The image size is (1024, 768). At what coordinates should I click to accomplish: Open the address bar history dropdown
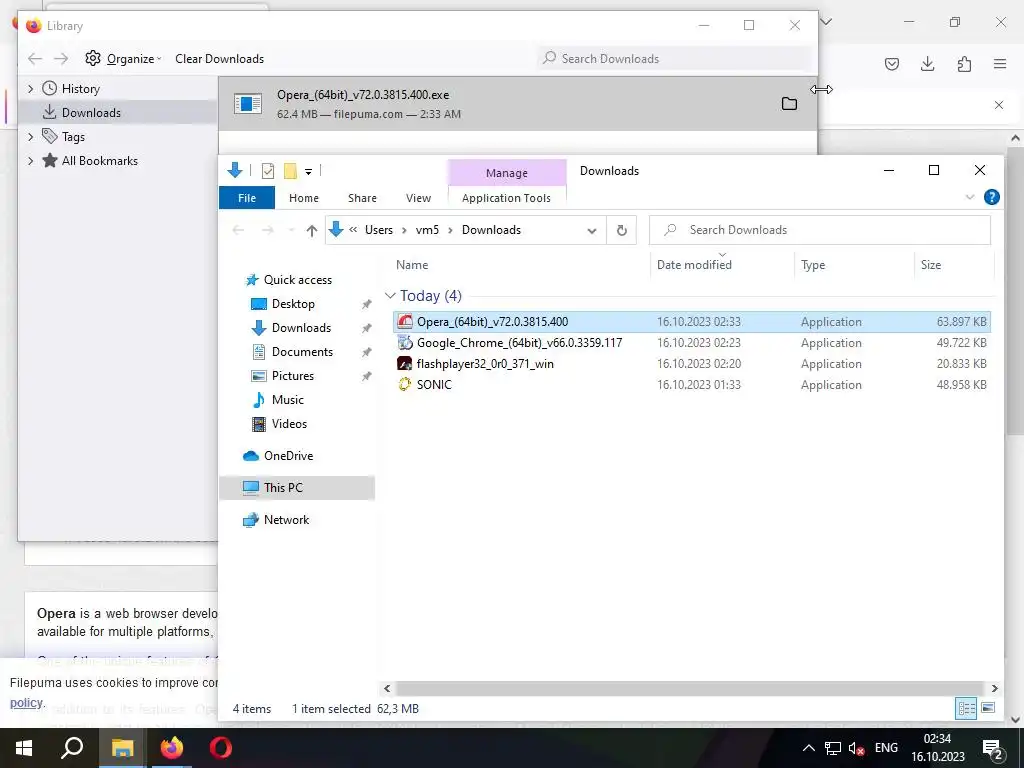[x=592, y=231]
